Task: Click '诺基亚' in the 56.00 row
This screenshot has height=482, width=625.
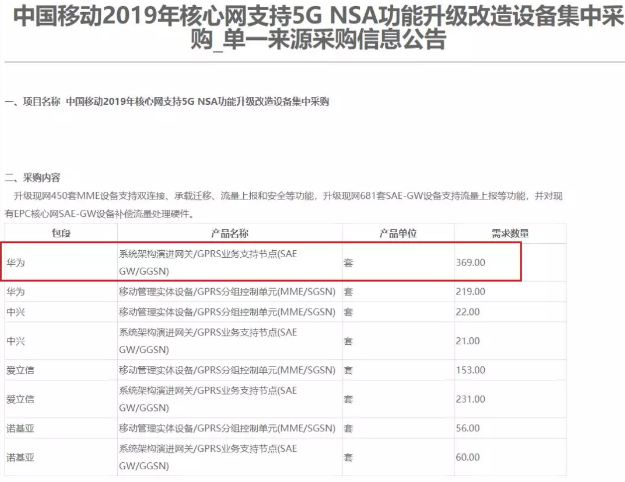Action: click(x=20, y=428)
